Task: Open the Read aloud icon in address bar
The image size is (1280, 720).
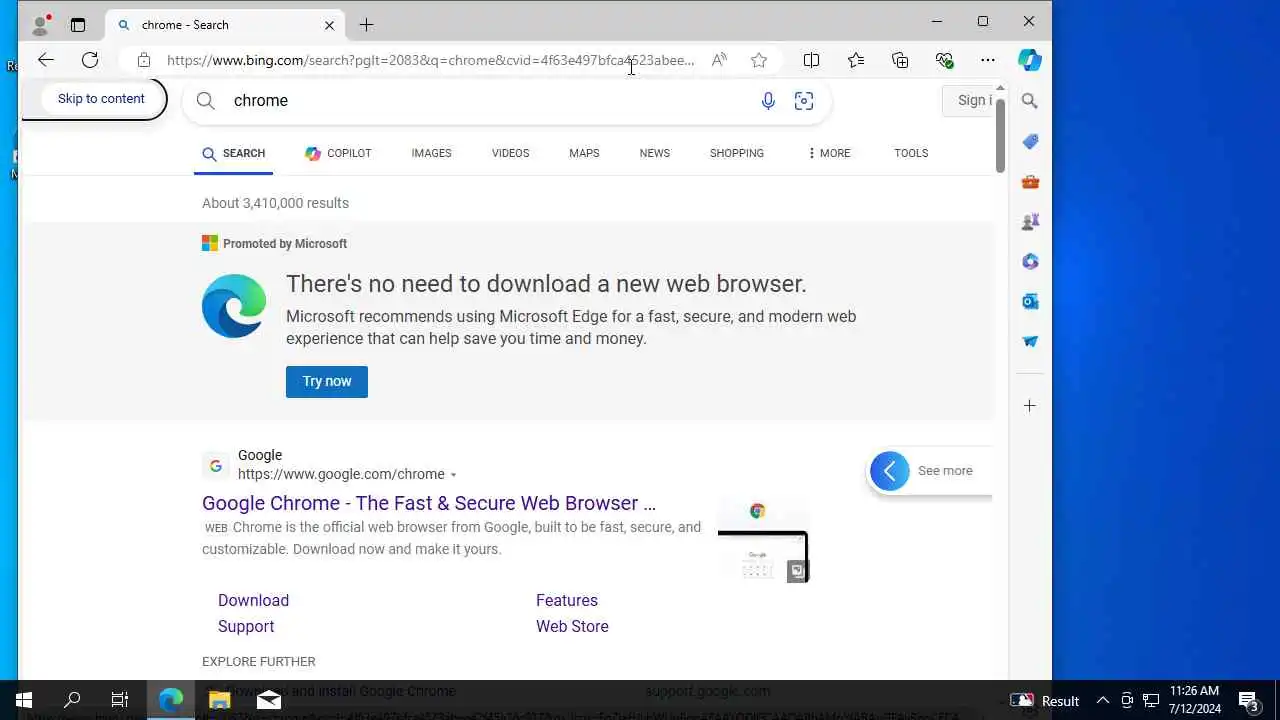Action: (x=719, y=60)
